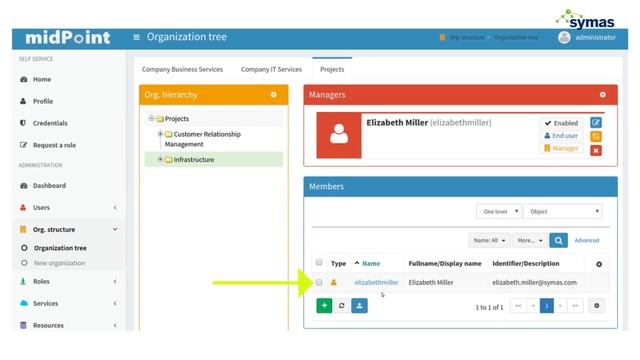Open paging settings gear near pagination
This screenshot has height=360, width=640.
point(596,306)
